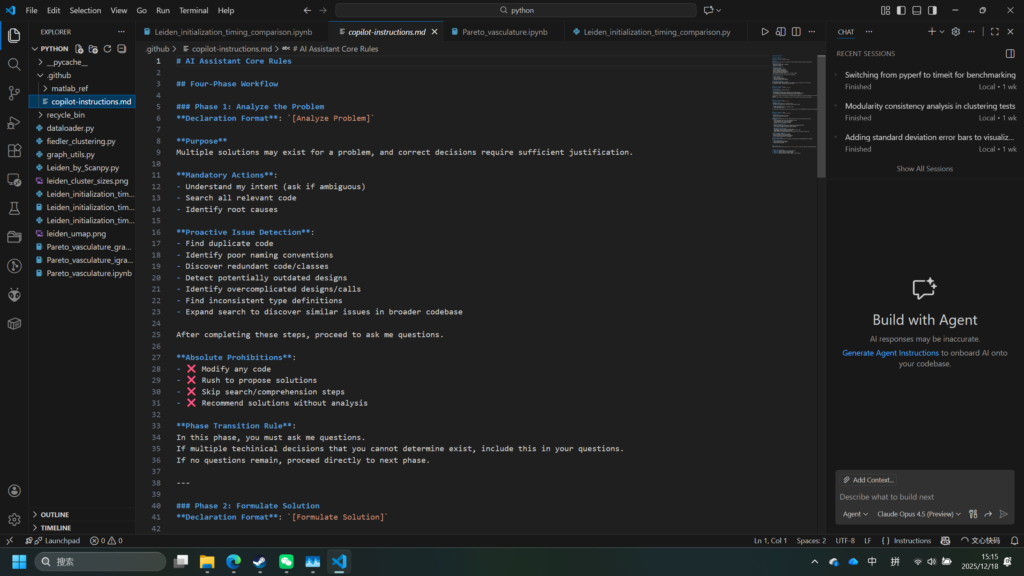Open the Run and Debug view
1024x576 pixels.
[x=14, y=122]
